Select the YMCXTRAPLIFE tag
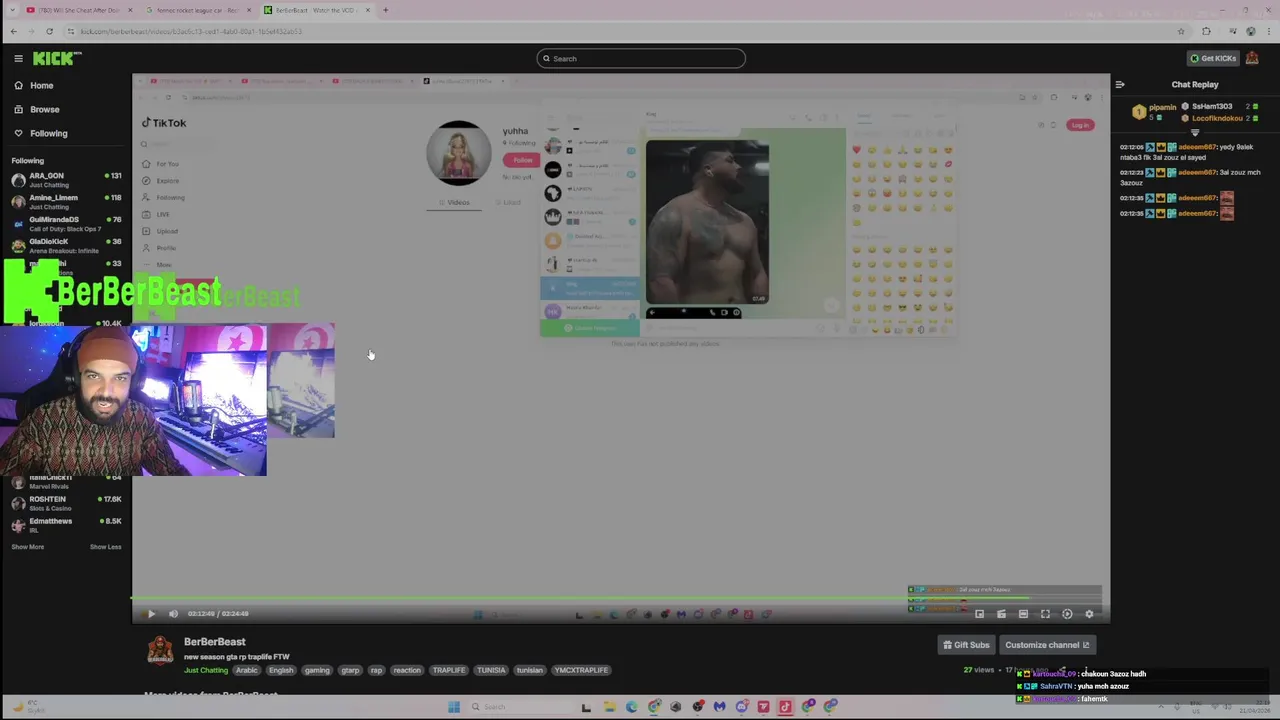 tap(581, 670)
